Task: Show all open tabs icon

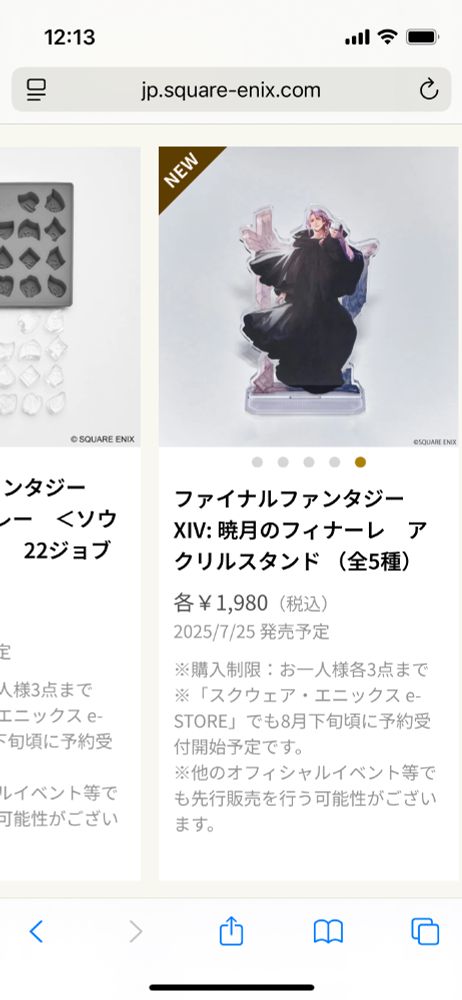Action: [x=425, y=931]
